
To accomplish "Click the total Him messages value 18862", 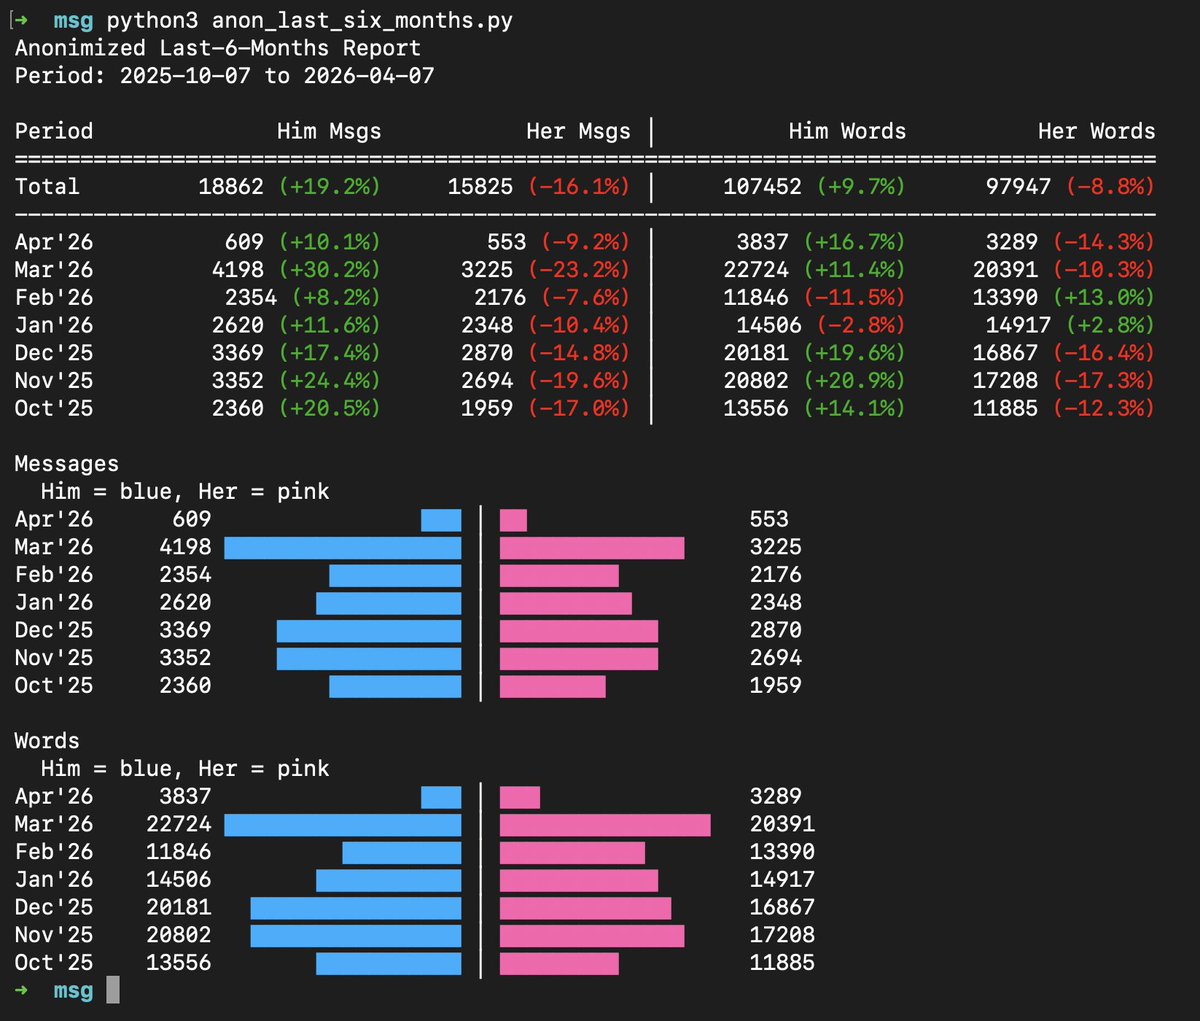I will pos(231,186).
